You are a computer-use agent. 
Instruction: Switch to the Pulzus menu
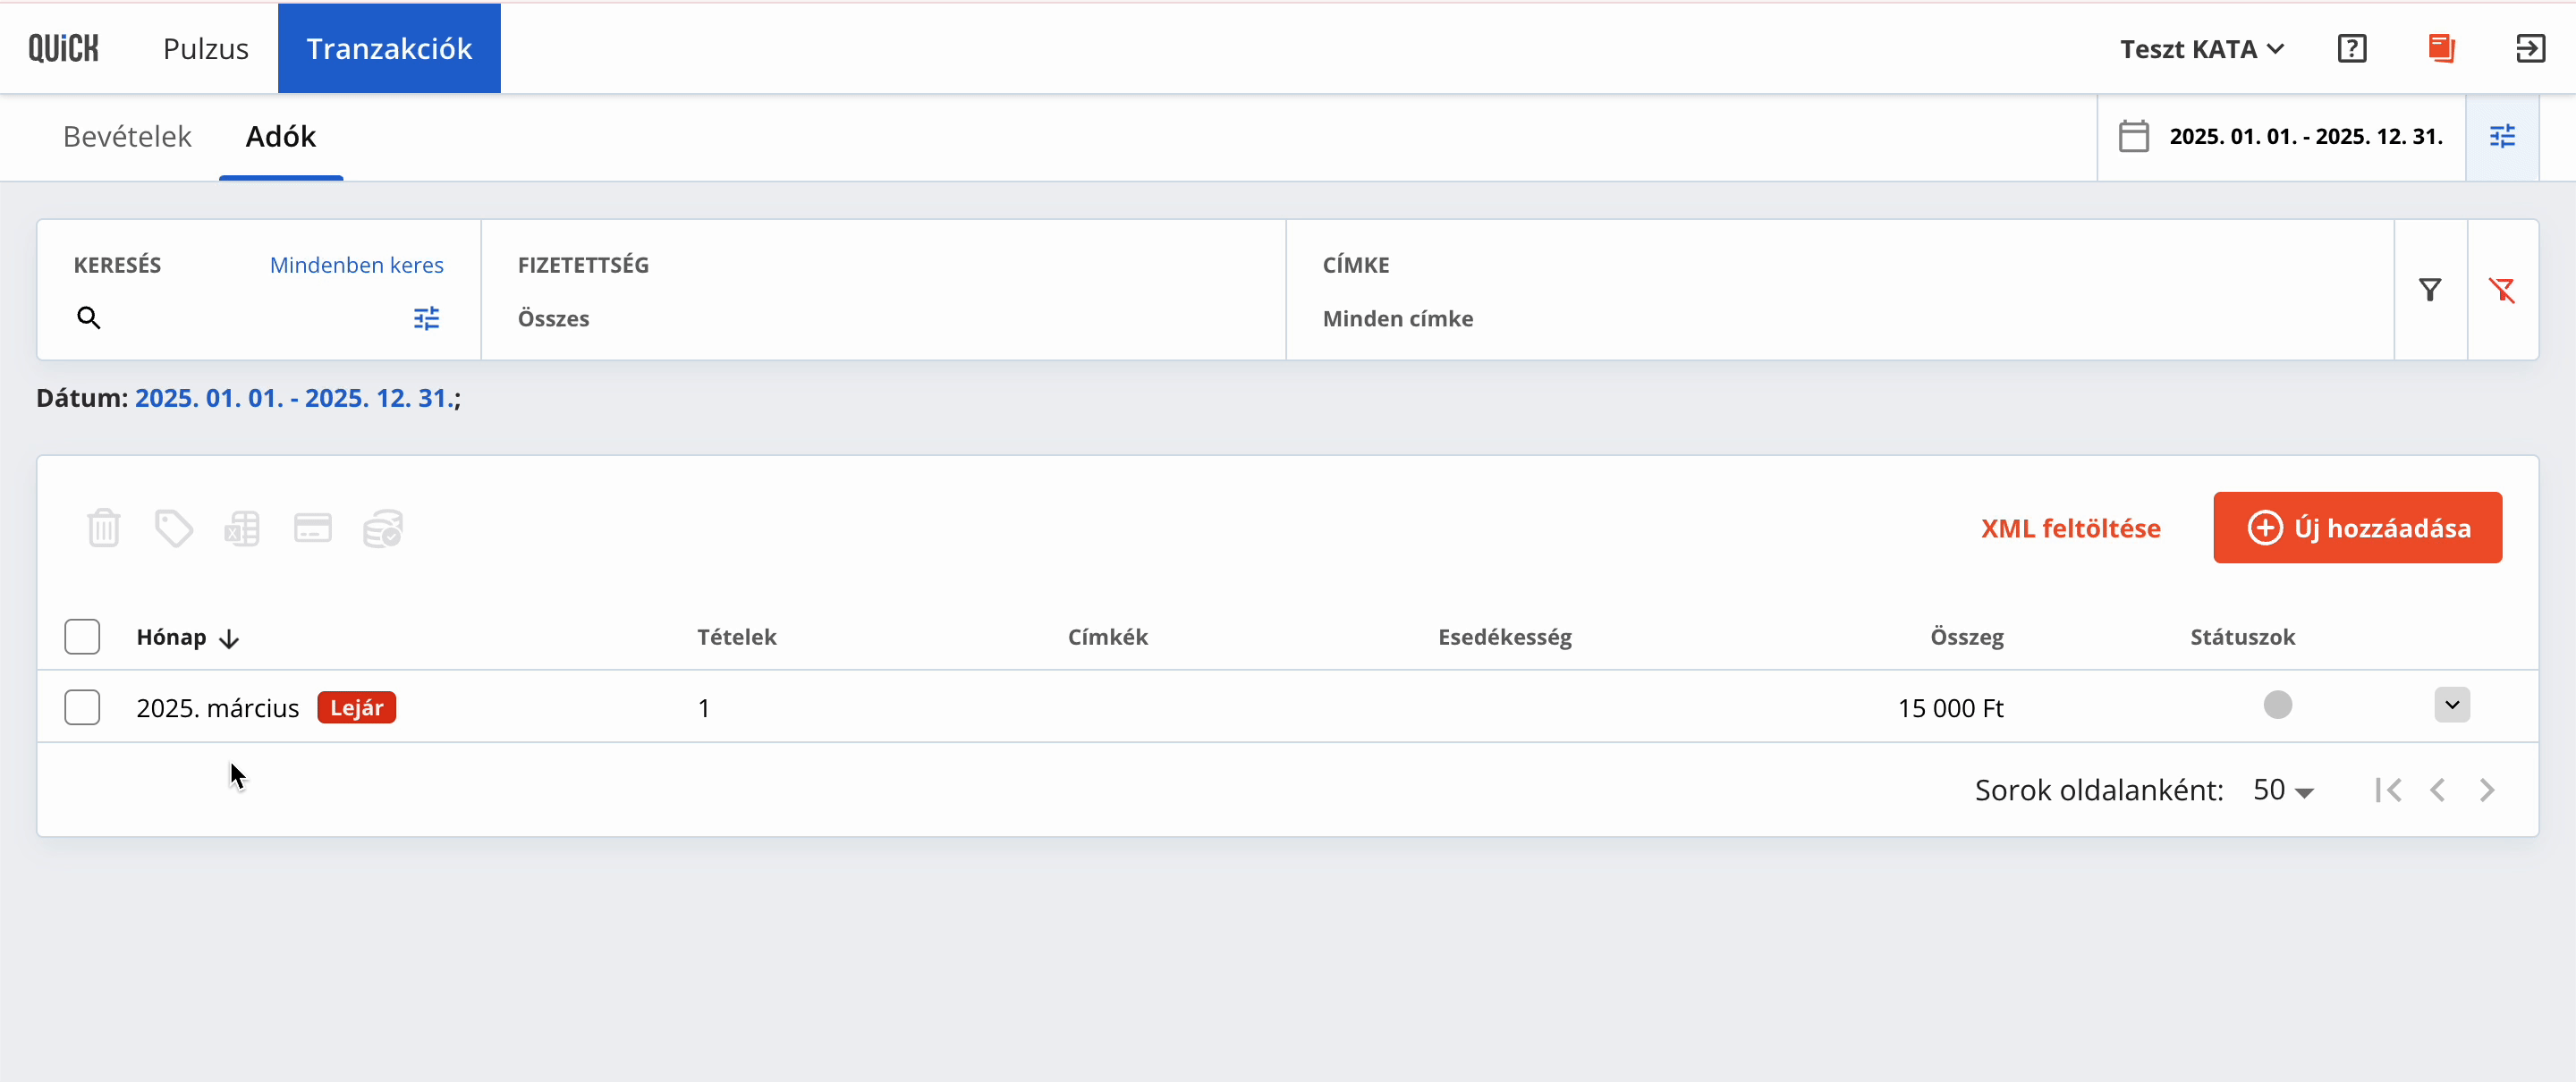pyautogui.click(x=206, y=48)
